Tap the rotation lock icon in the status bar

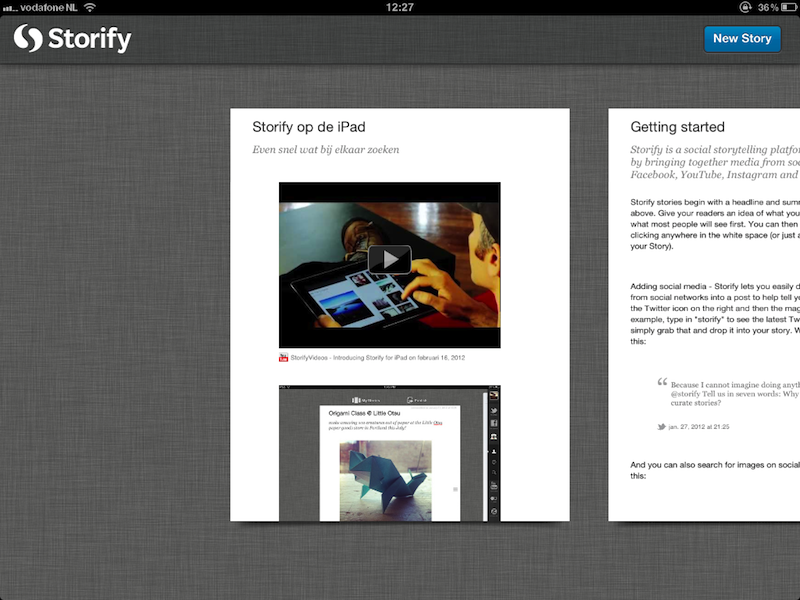point(745,7)
